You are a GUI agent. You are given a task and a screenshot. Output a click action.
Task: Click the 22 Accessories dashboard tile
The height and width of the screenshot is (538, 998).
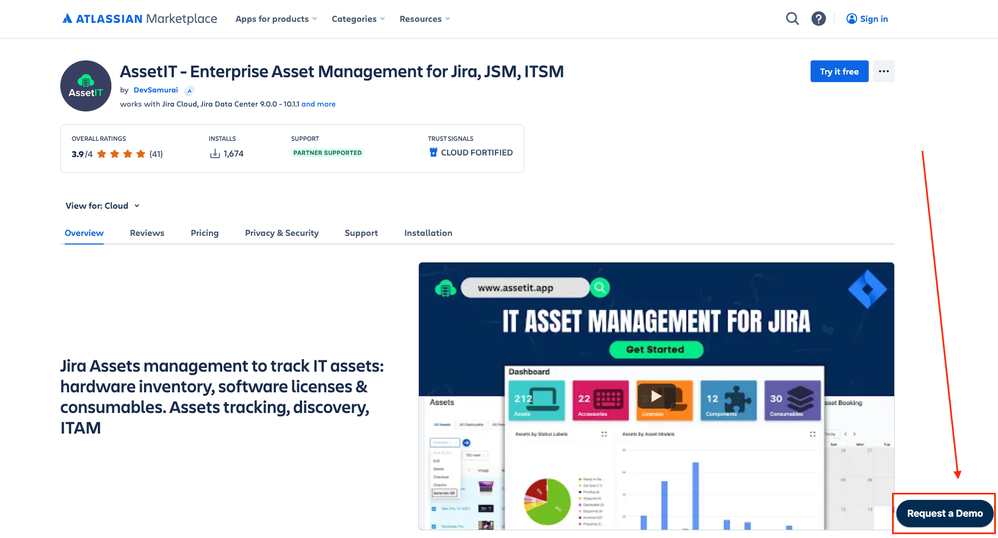coord(600,400)
